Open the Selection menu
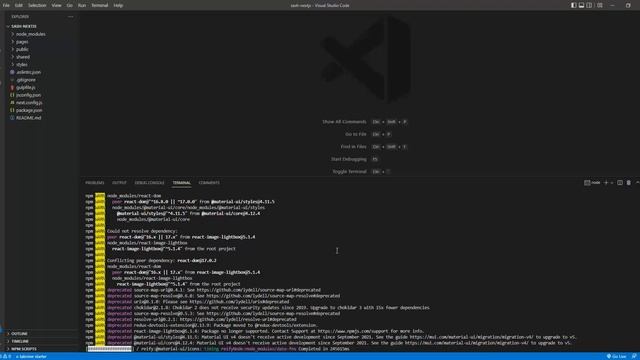 pos(37,5)
